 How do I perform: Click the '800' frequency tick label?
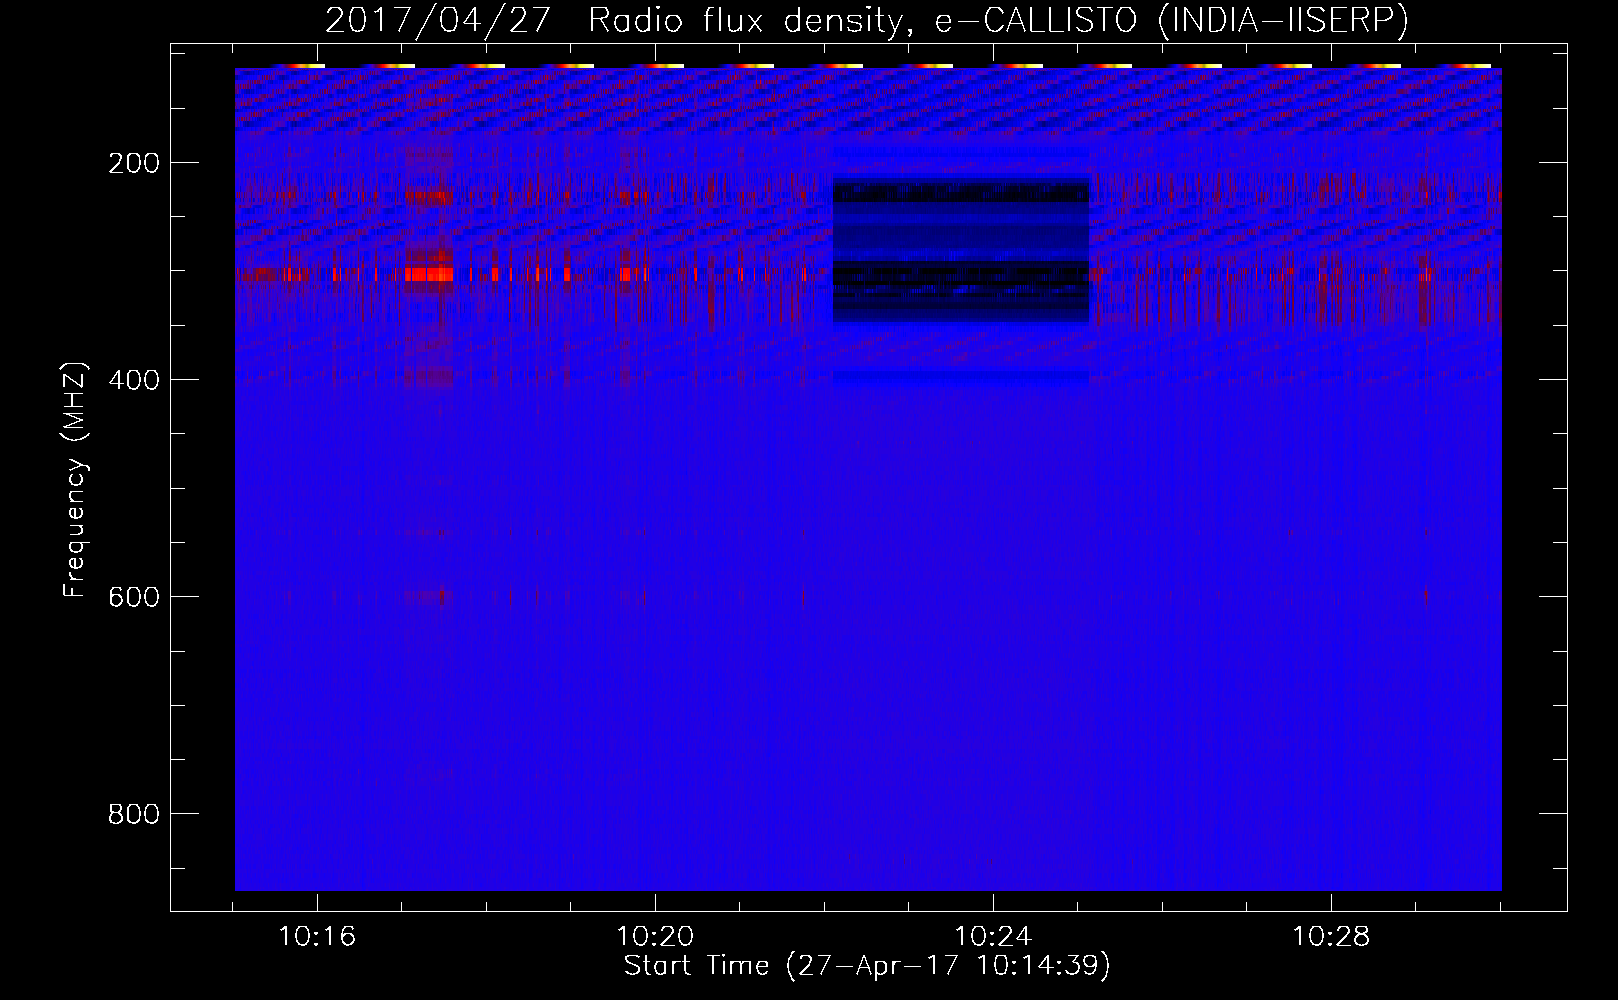click(134, 814)
